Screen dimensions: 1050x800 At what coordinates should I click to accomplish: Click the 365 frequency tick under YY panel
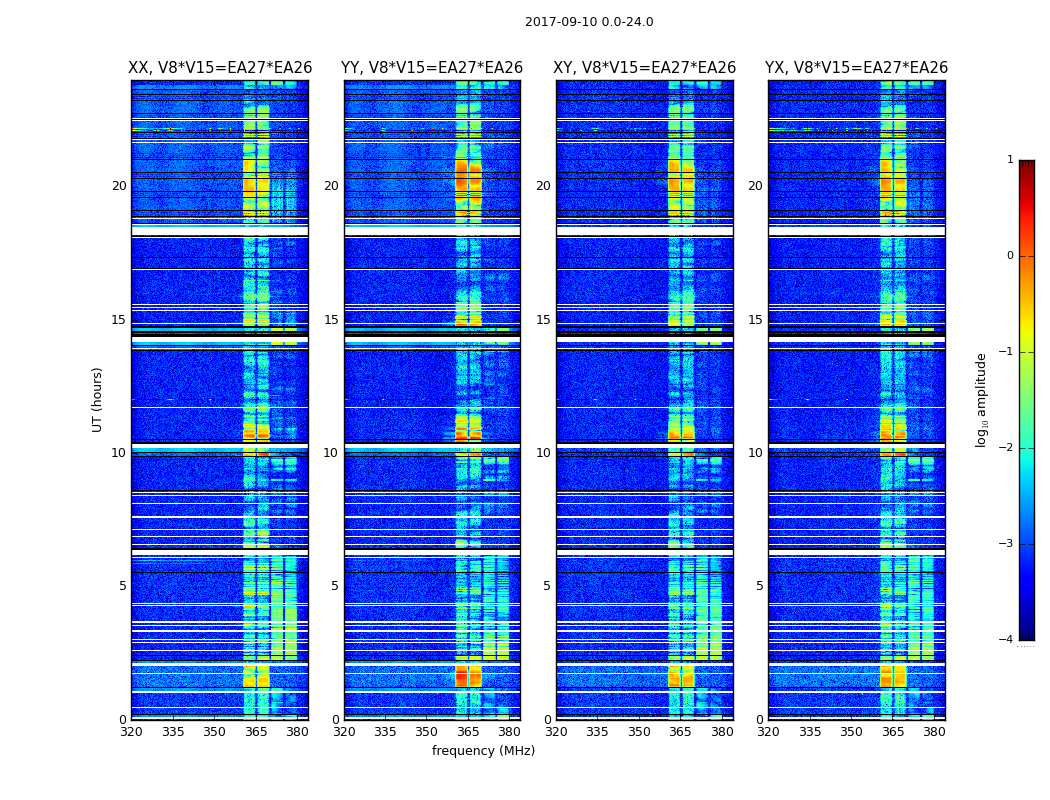click(x=468, y=732)
